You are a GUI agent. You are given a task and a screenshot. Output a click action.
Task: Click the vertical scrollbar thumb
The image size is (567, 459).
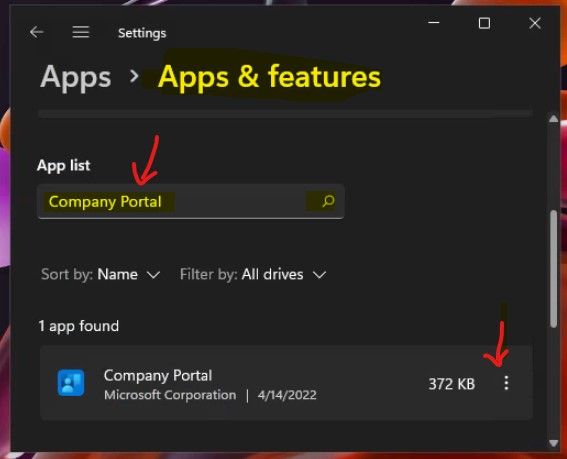point(554,269)
